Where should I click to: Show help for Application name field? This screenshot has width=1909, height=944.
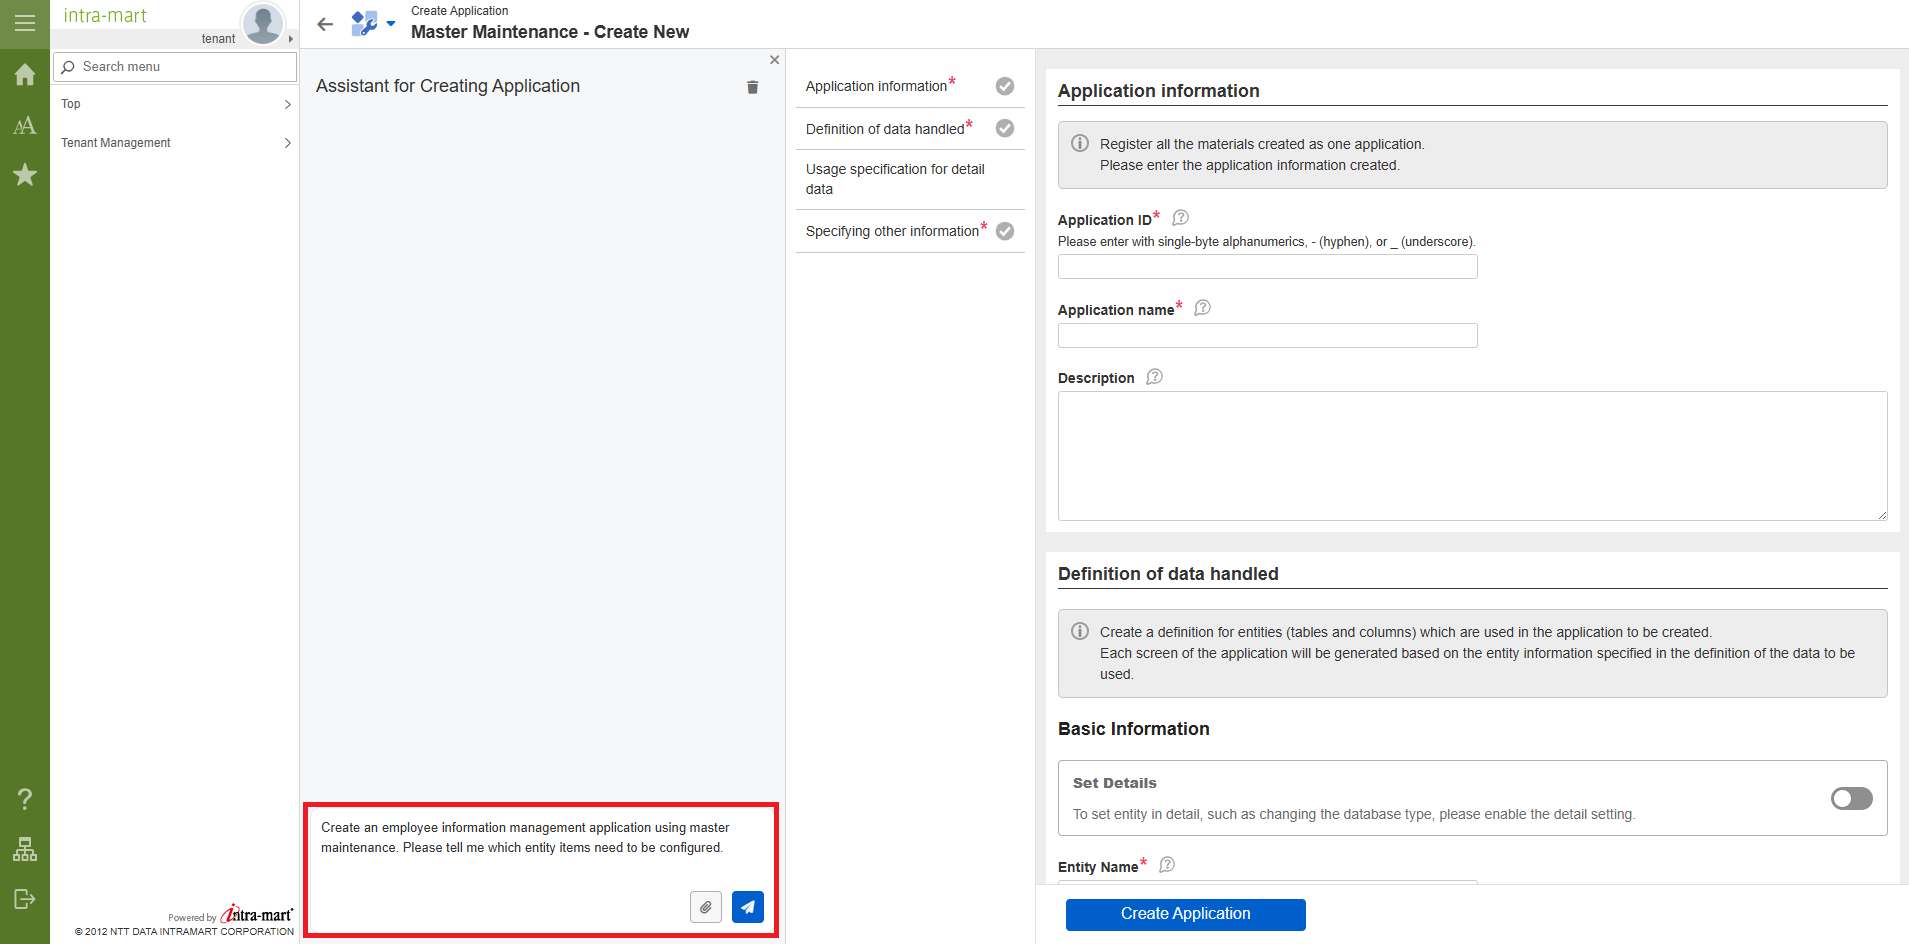pos(1203,308)
